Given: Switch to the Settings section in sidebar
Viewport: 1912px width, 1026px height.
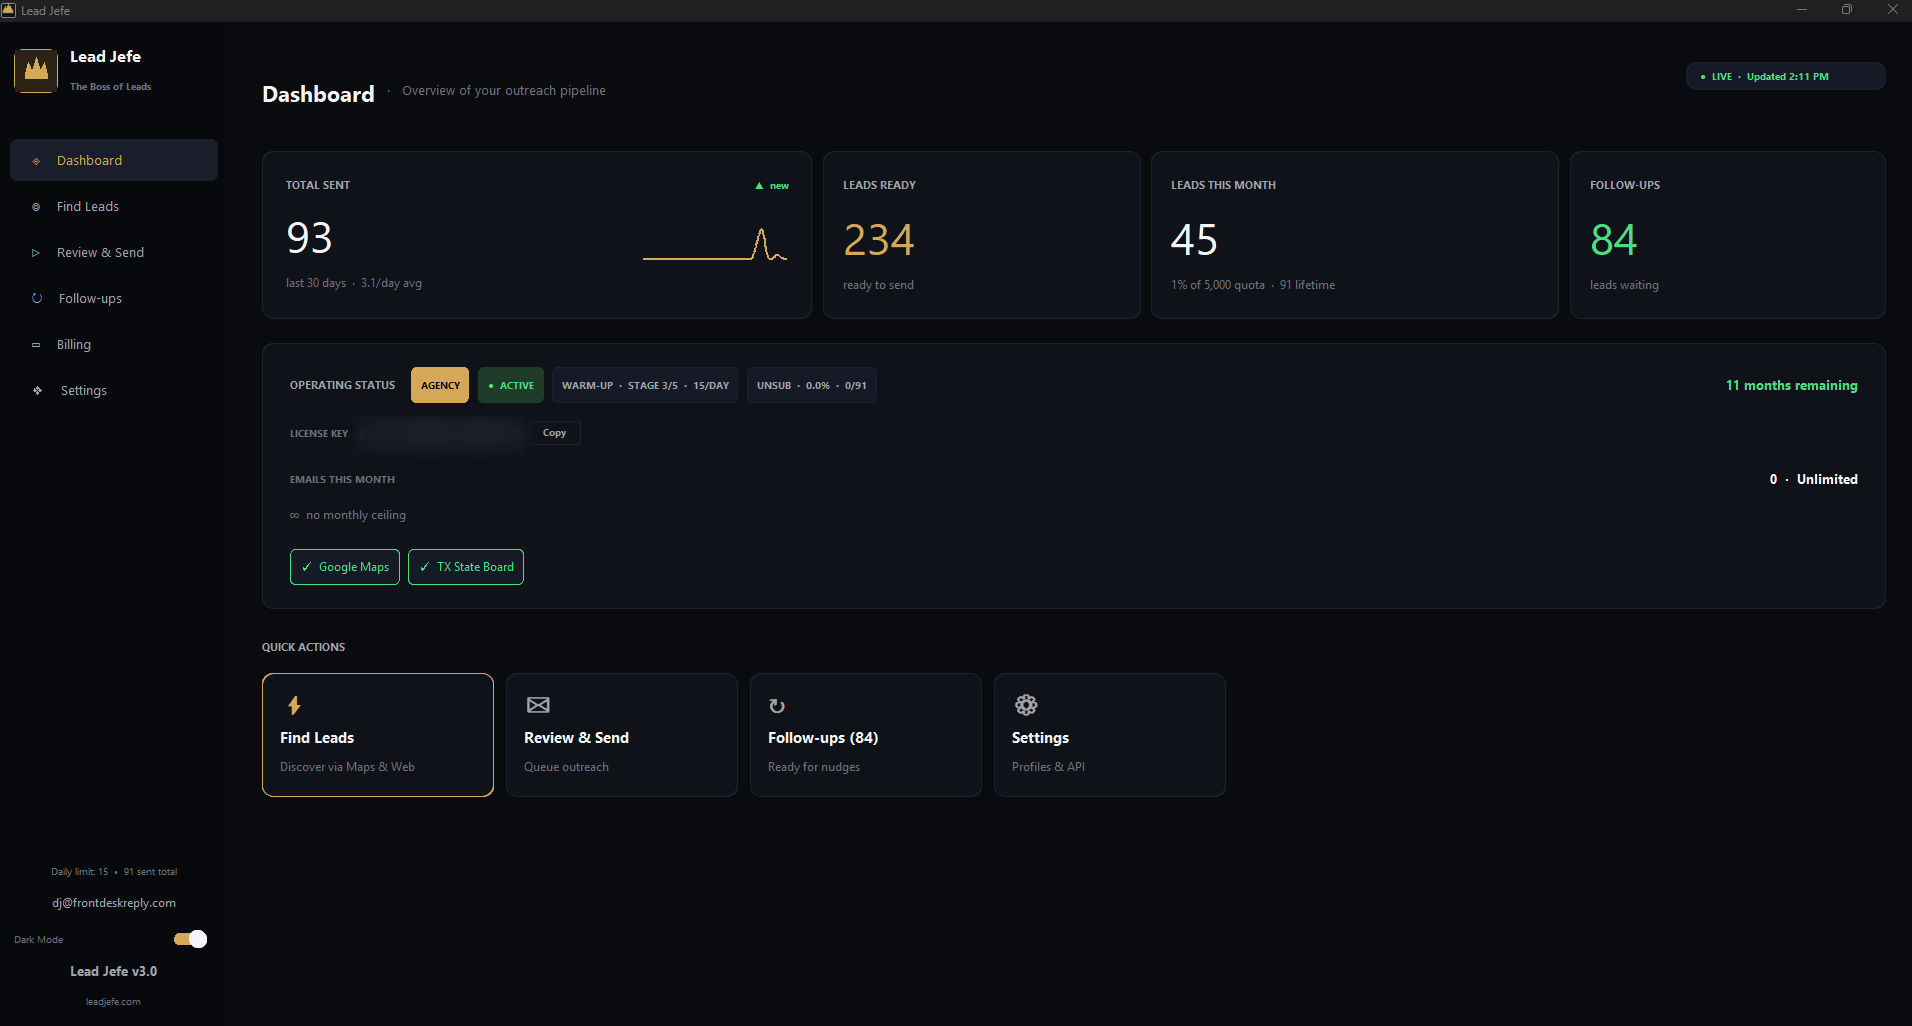Looking at the screenshot, I should tap(36, 390).
